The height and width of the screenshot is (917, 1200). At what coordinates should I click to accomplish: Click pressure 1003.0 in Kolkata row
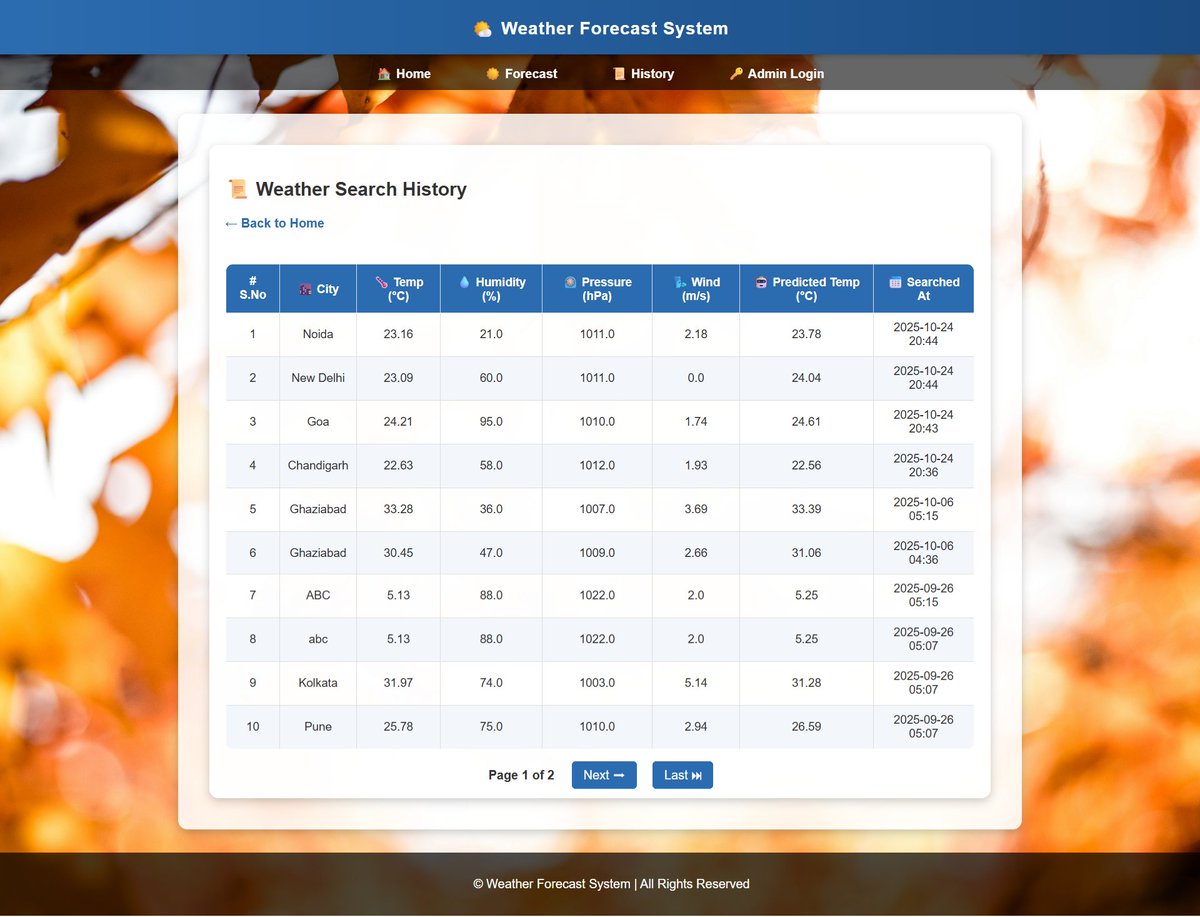597,683
